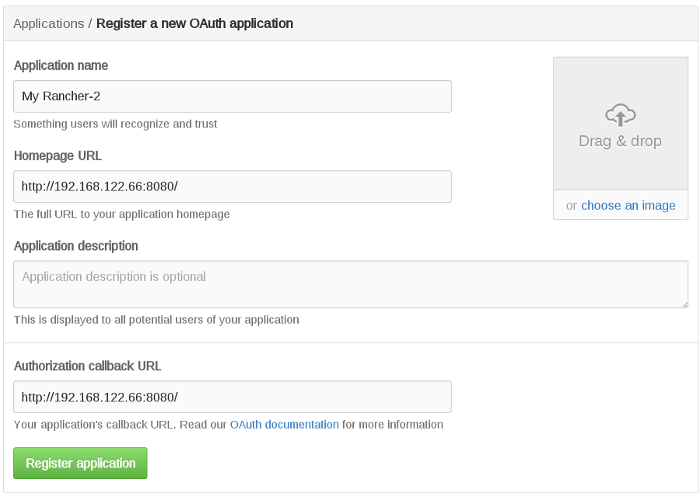Screen dimensions: 700x497
Task: Focus the Authorization callback URL input
Action: (x=232, y=397)
